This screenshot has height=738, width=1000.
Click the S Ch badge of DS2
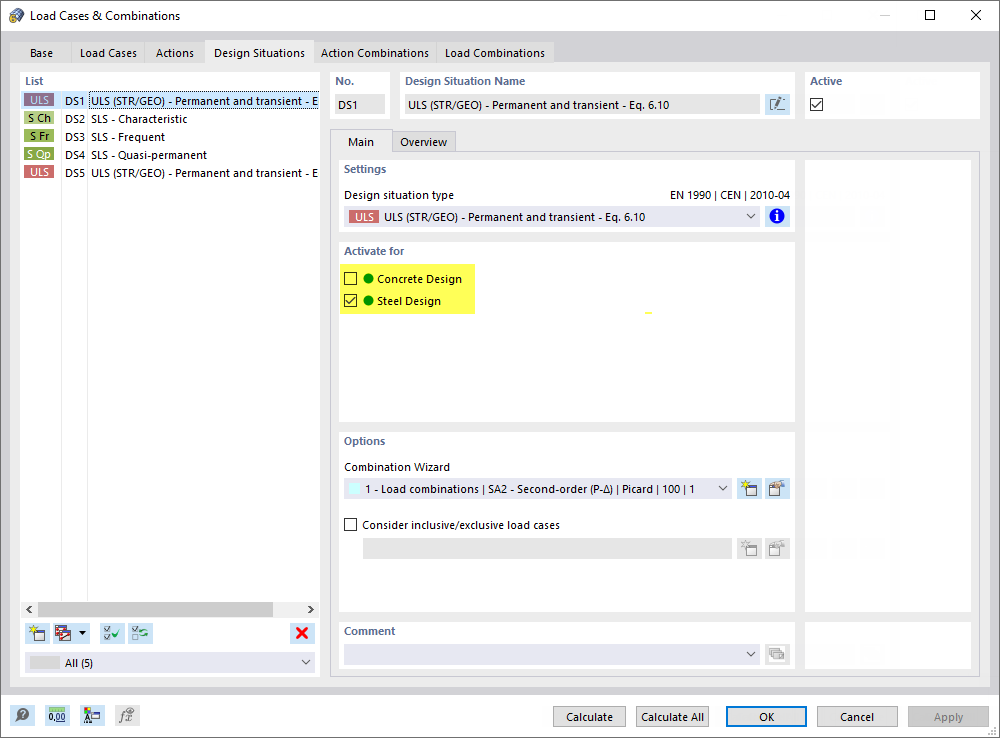40,118
